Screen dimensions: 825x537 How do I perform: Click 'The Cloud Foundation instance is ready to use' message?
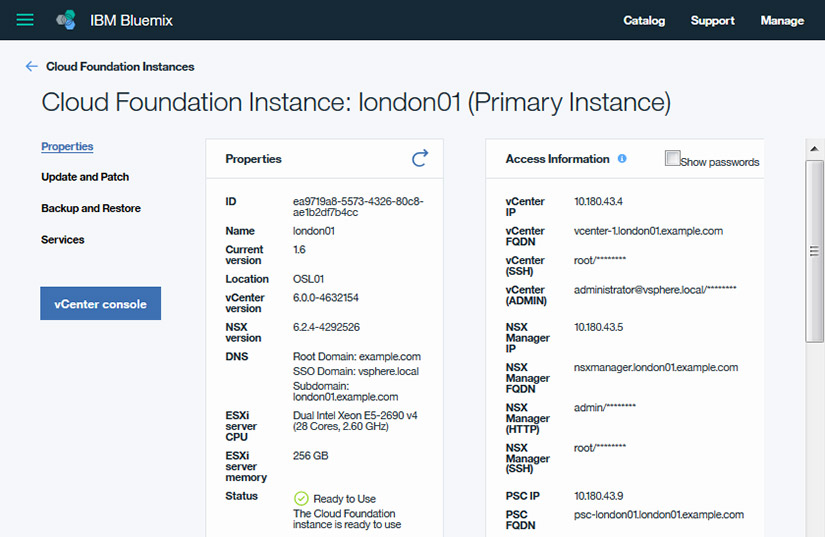[x=347, y=519]
